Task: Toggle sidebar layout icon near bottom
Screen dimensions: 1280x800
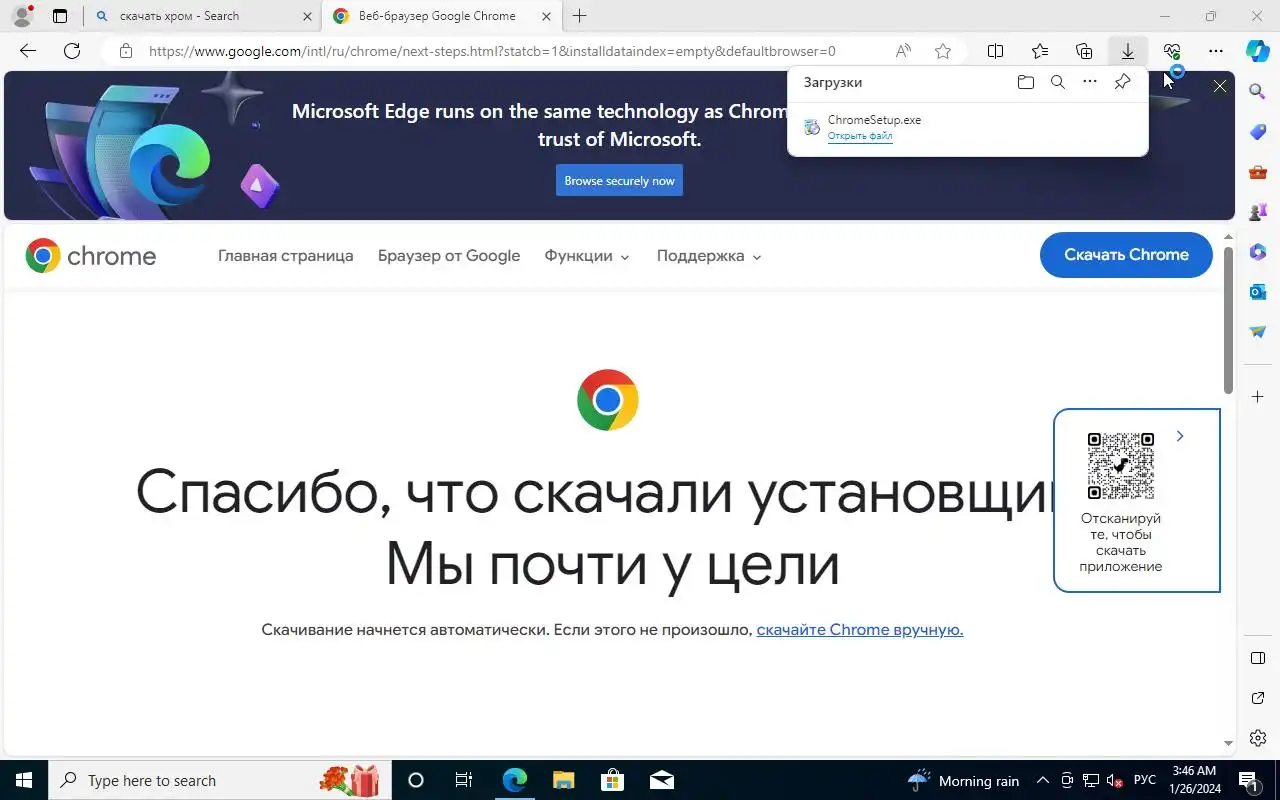Action: click(1258, 658)
